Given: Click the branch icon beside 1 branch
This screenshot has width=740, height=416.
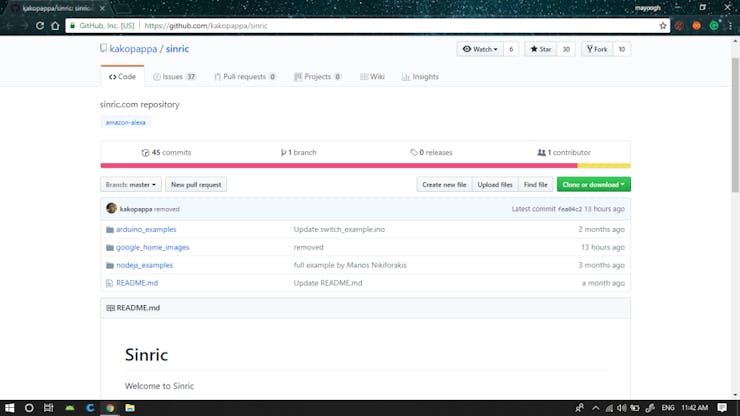Looking at the screenshot, I should (283, 153).
